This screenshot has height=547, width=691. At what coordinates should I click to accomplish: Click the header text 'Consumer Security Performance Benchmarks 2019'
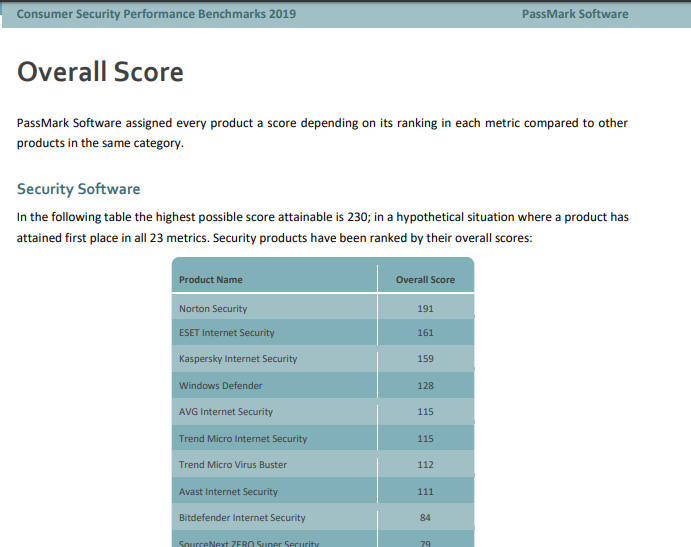click(156, 14)
